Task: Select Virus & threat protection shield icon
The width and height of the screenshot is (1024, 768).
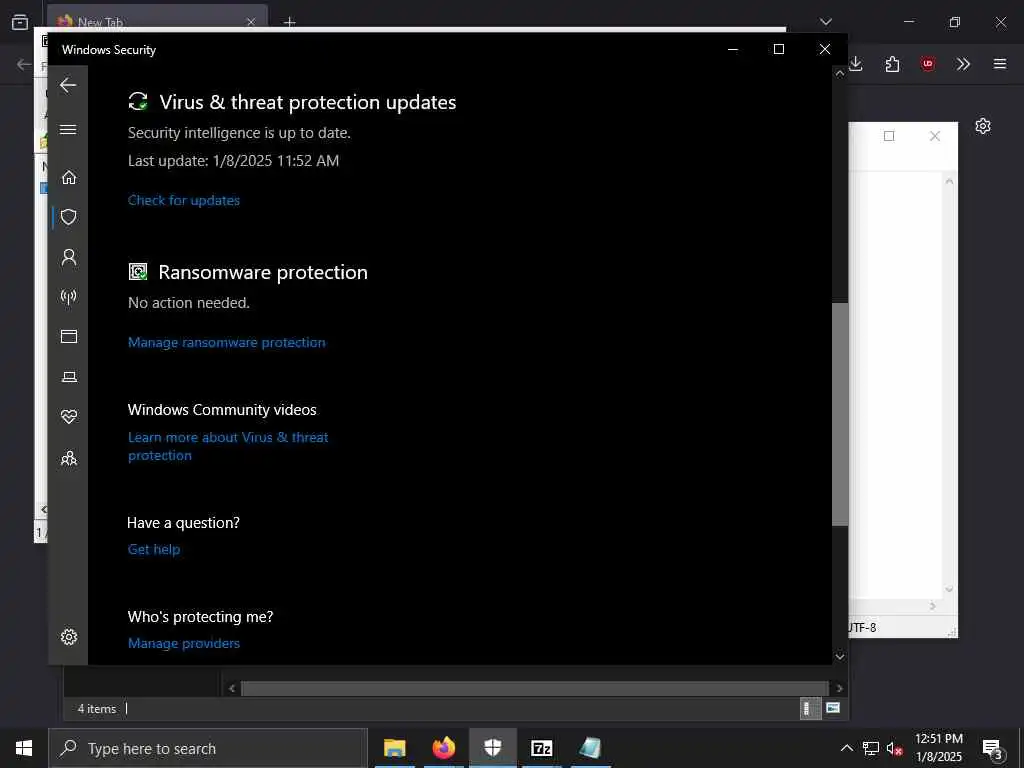Action: tap(69, 217)
